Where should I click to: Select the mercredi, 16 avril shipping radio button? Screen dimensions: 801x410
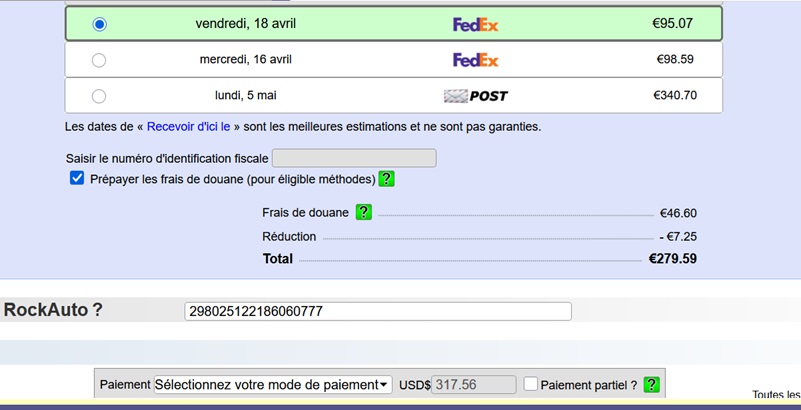[x=99, y=60]
